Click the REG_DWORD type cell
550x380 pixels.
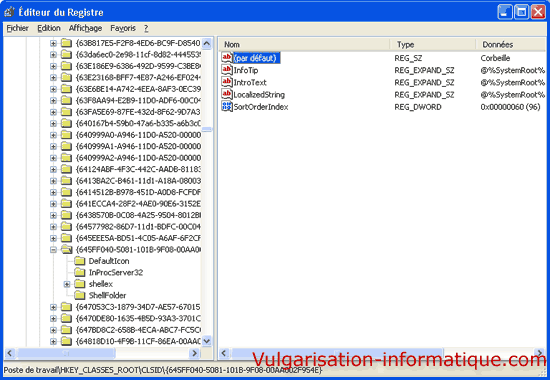click(x=418, y=107)
